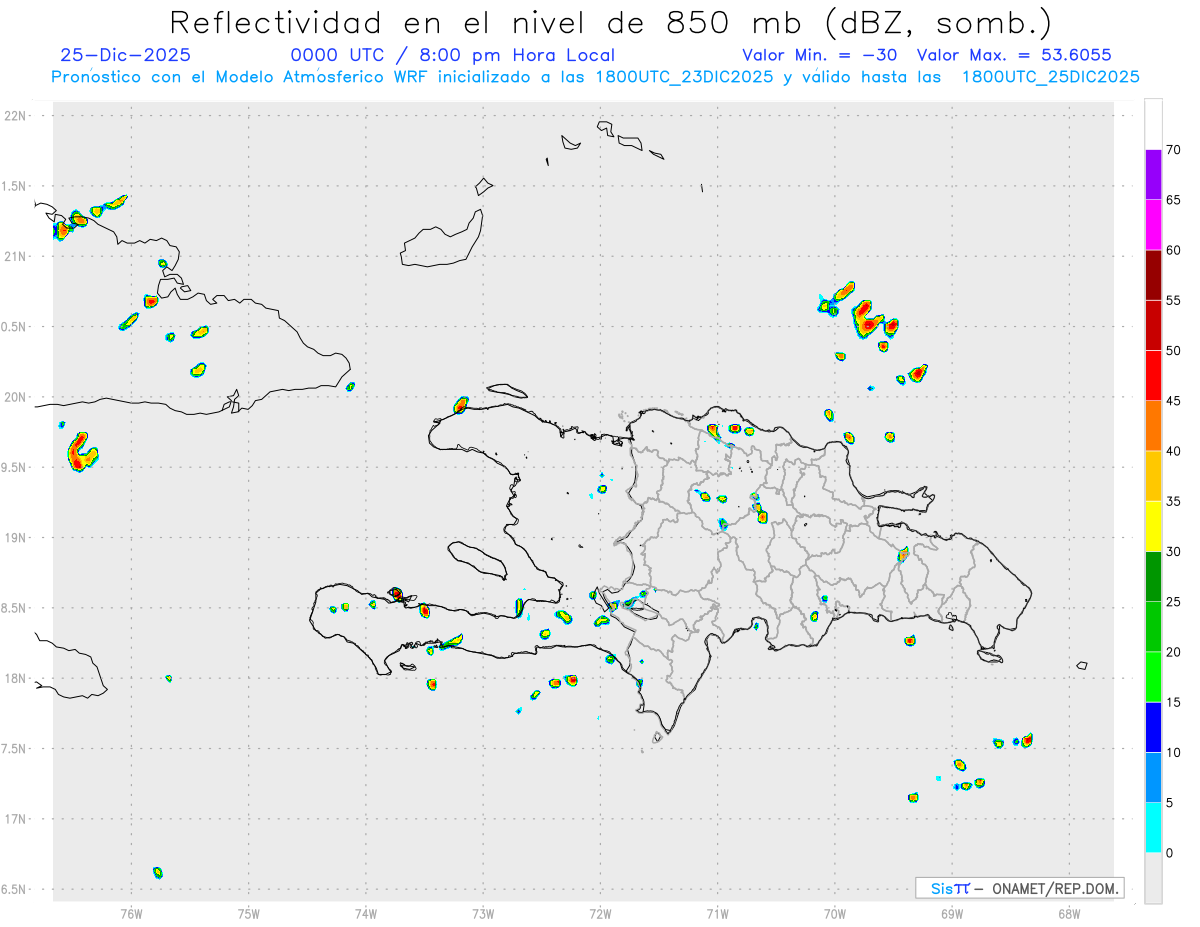The height and width of the screenshot is (927, 1200).
Task: Click the colorbar label '70'
Action: (x=1174, y=149)
